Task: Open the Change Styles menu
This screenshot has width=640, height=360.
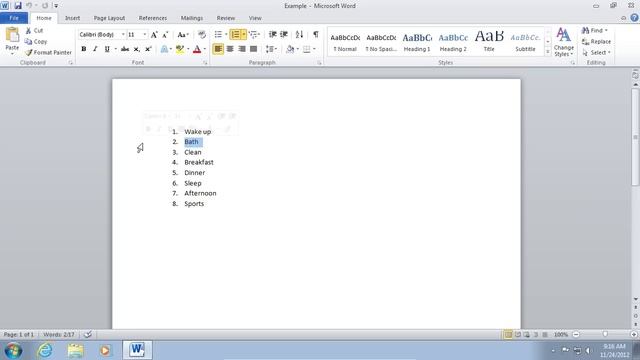Action: [x=564, y=42]
